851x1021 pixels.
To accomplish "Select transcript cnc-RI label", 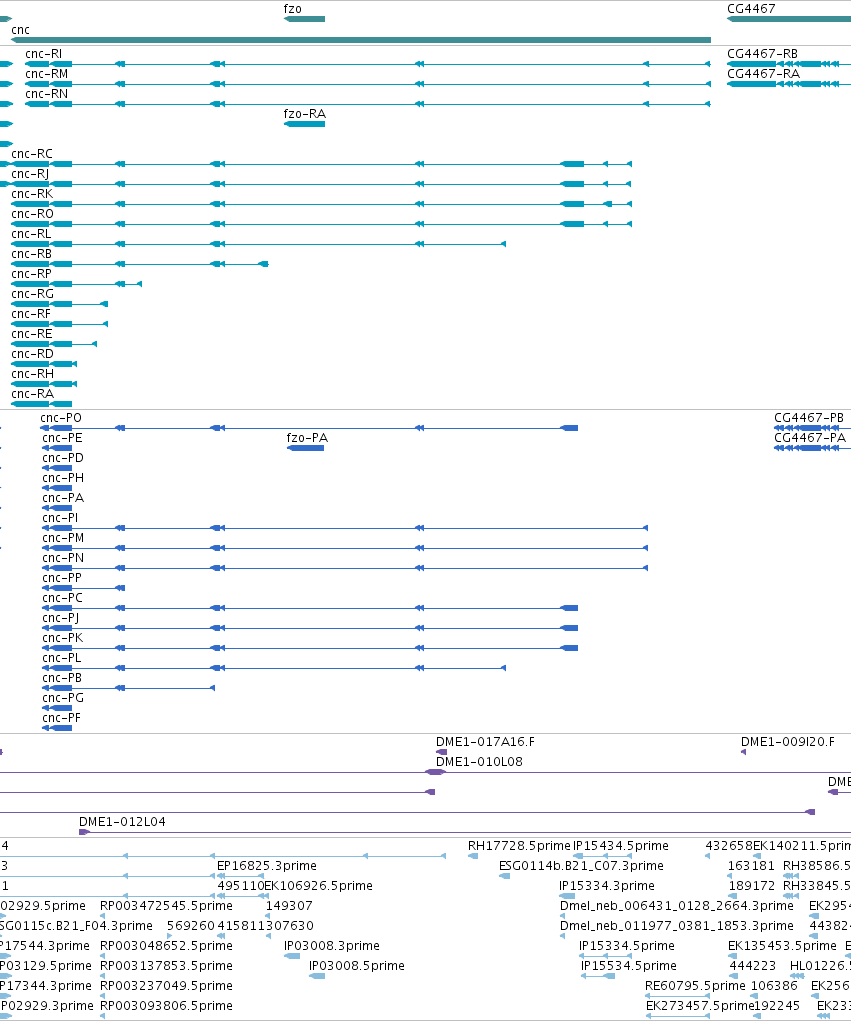I will point(44,53).
